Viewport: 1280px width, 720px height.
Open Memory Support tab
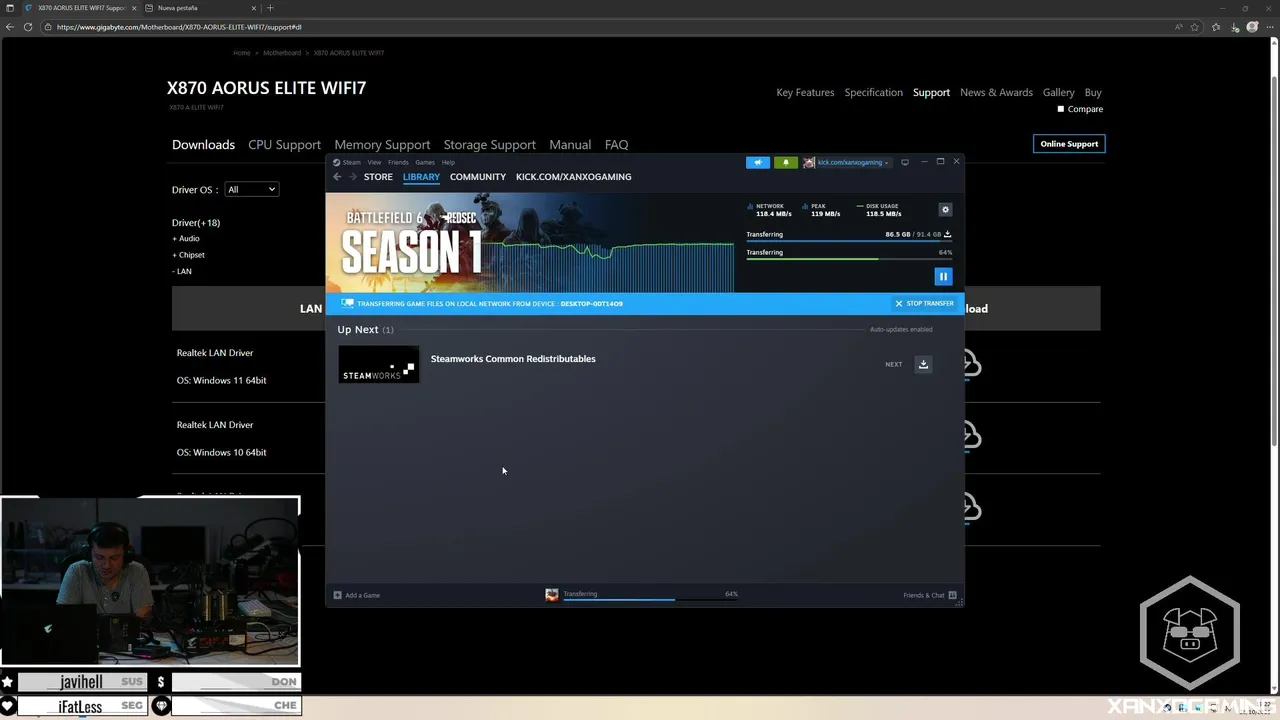[382, 145]
